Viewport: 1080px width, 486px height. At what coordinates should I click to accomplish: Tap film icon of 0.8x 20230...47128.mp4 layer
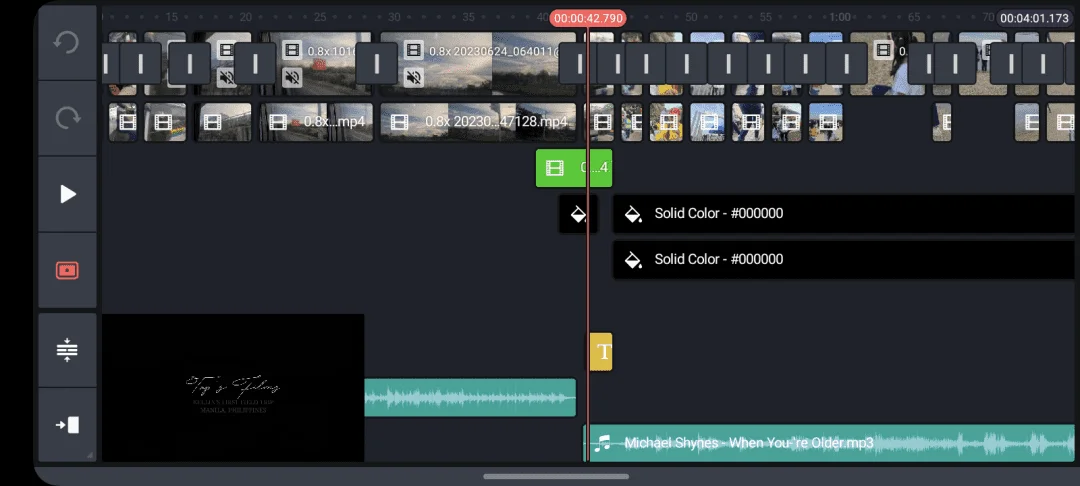click(399, 122)
